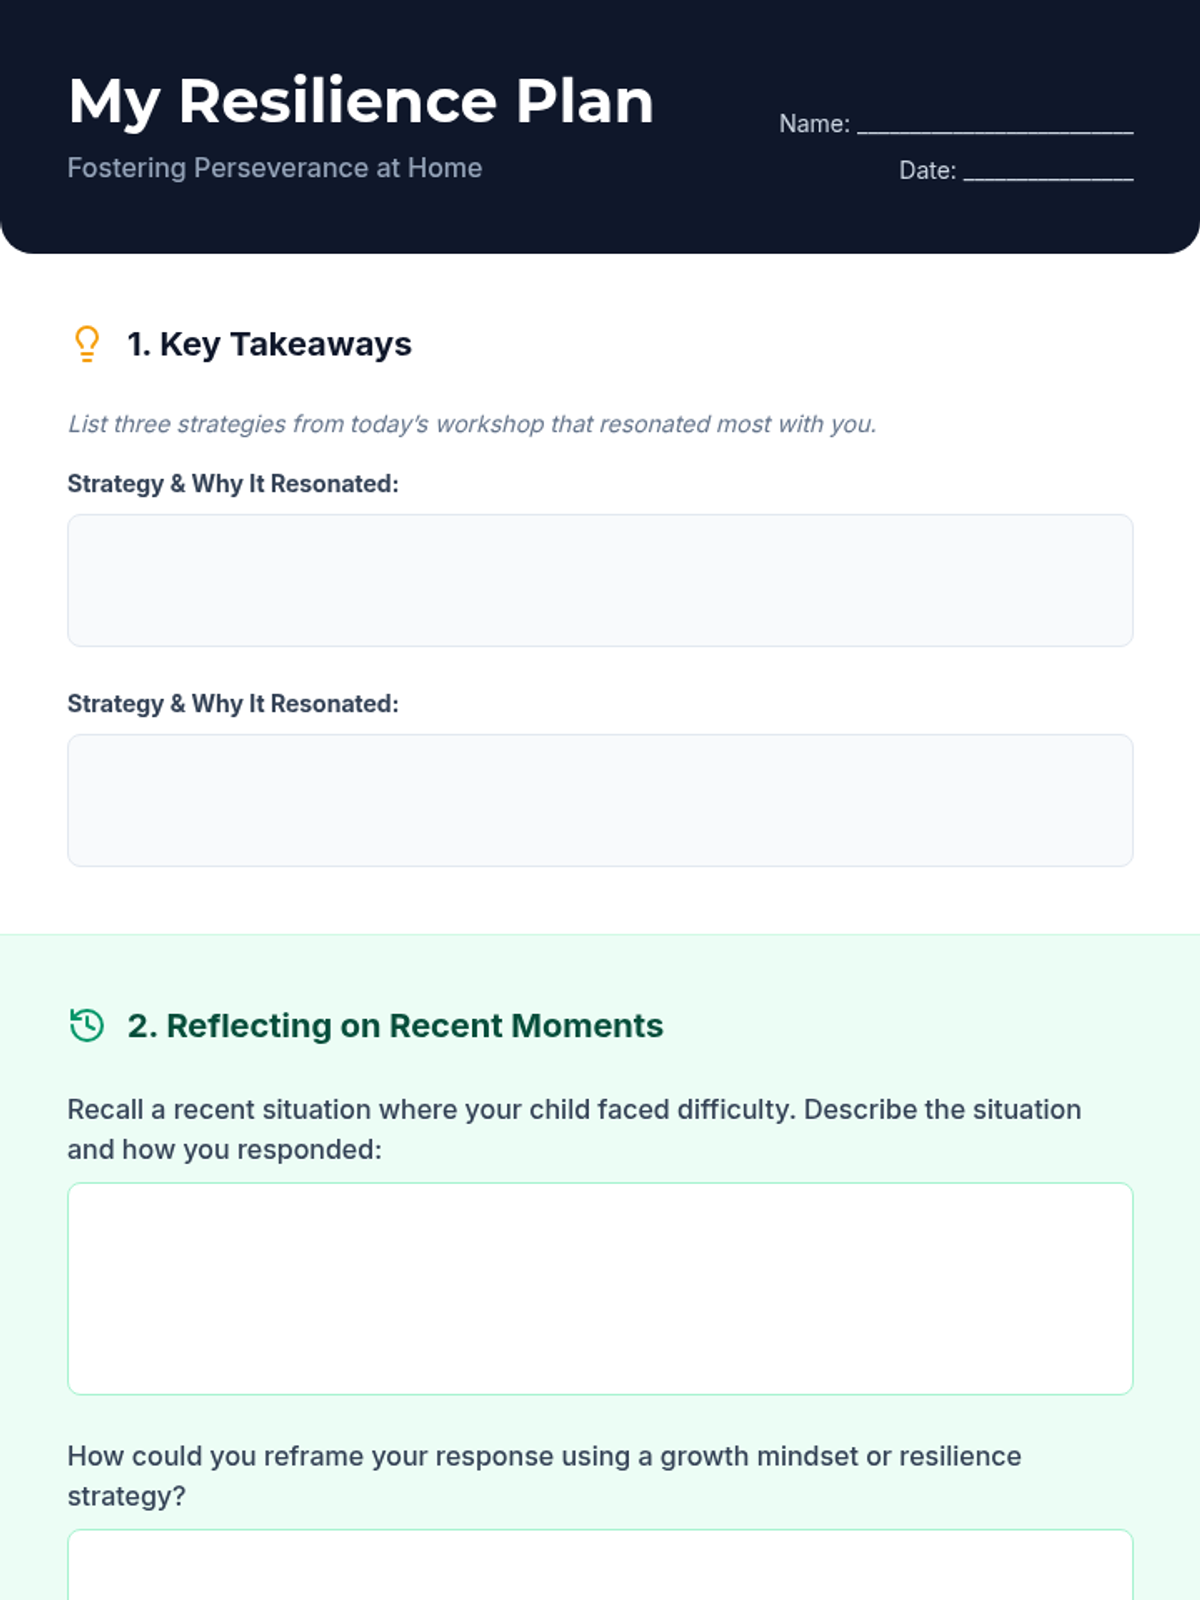Click the Recall a recent situation prompt text
The height and width of the screenshot is (1600, 1200).
[x=574, y=1130]
